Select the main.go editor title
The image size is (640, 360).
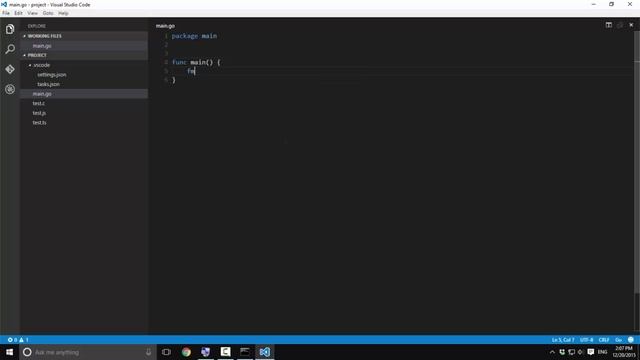pos(165,26)
